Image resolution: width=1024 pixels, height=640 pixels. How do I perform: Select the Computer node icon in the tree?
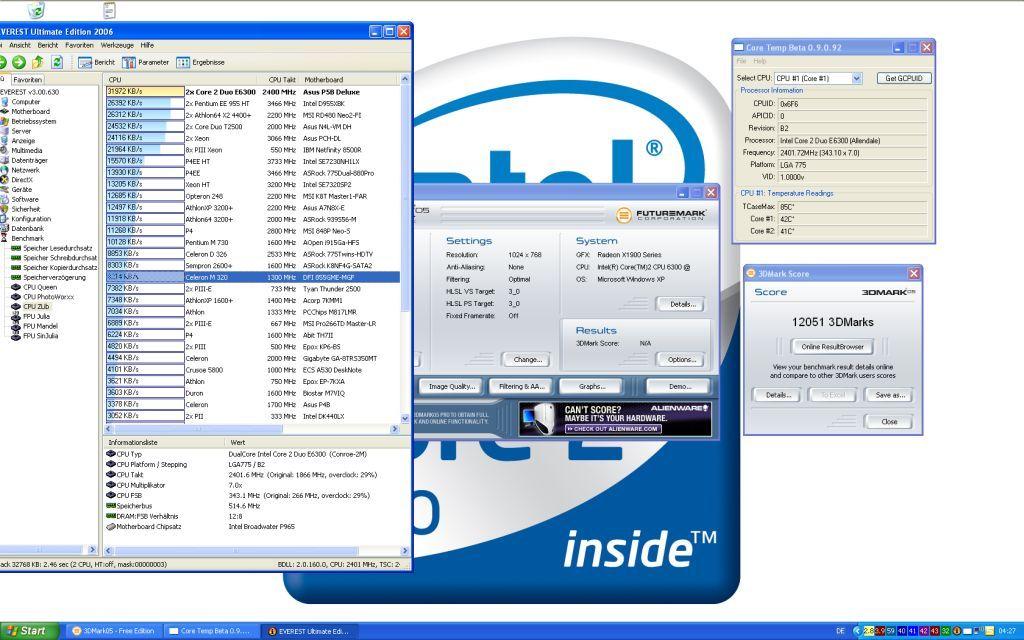(5, 102)
